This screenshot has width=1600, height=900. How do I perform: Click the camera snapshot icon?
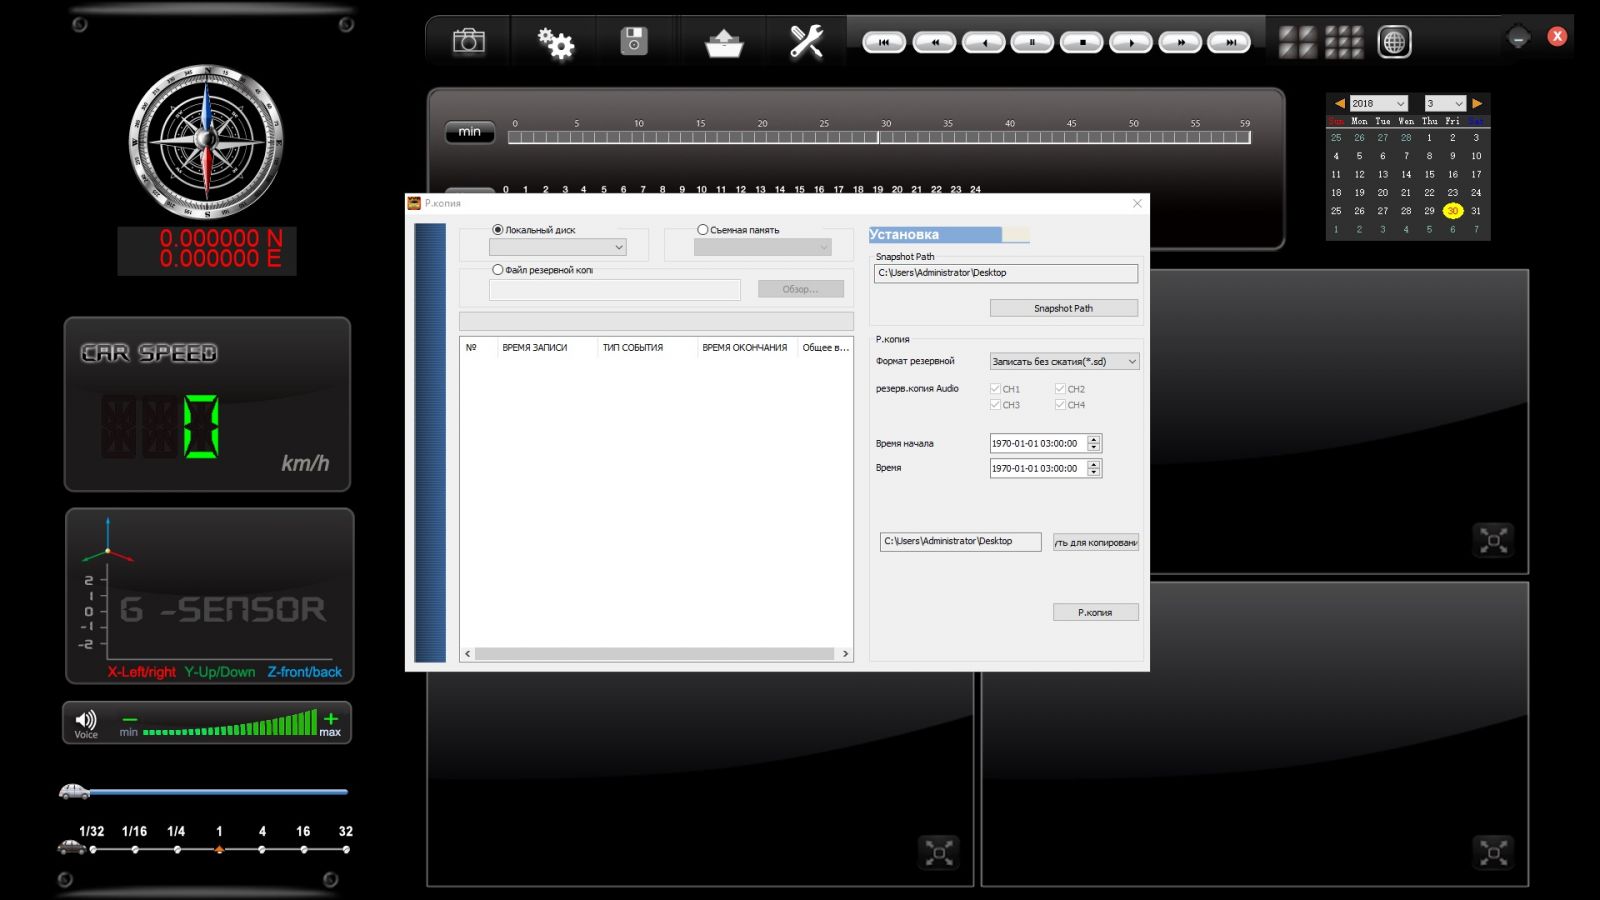468,41
